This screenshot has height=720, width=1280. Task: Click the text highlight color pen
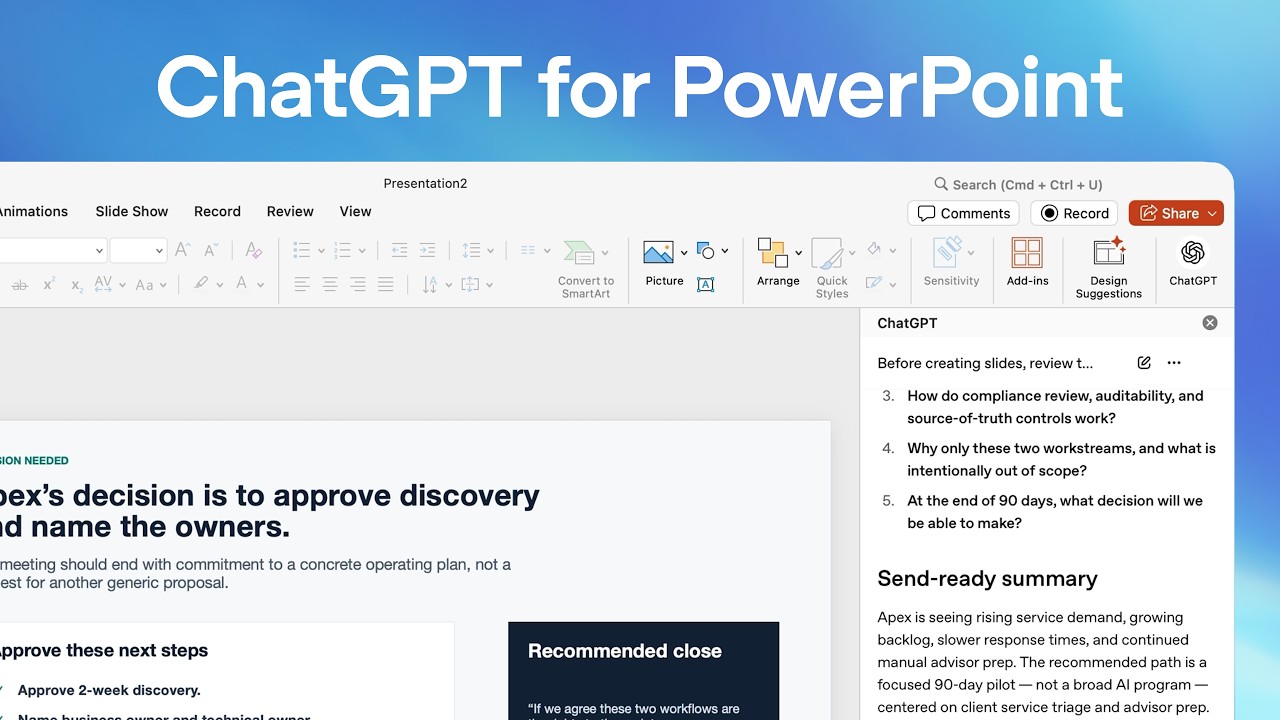pos(201,284)
